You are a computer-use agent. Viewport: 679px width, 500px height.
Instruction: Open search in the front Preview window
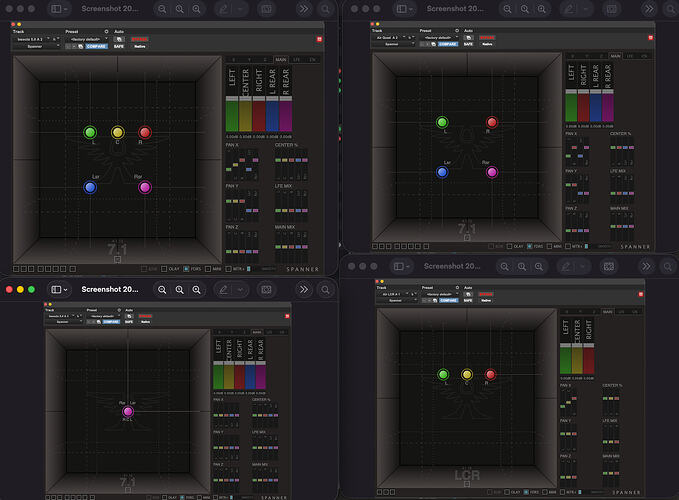(325, 290)
